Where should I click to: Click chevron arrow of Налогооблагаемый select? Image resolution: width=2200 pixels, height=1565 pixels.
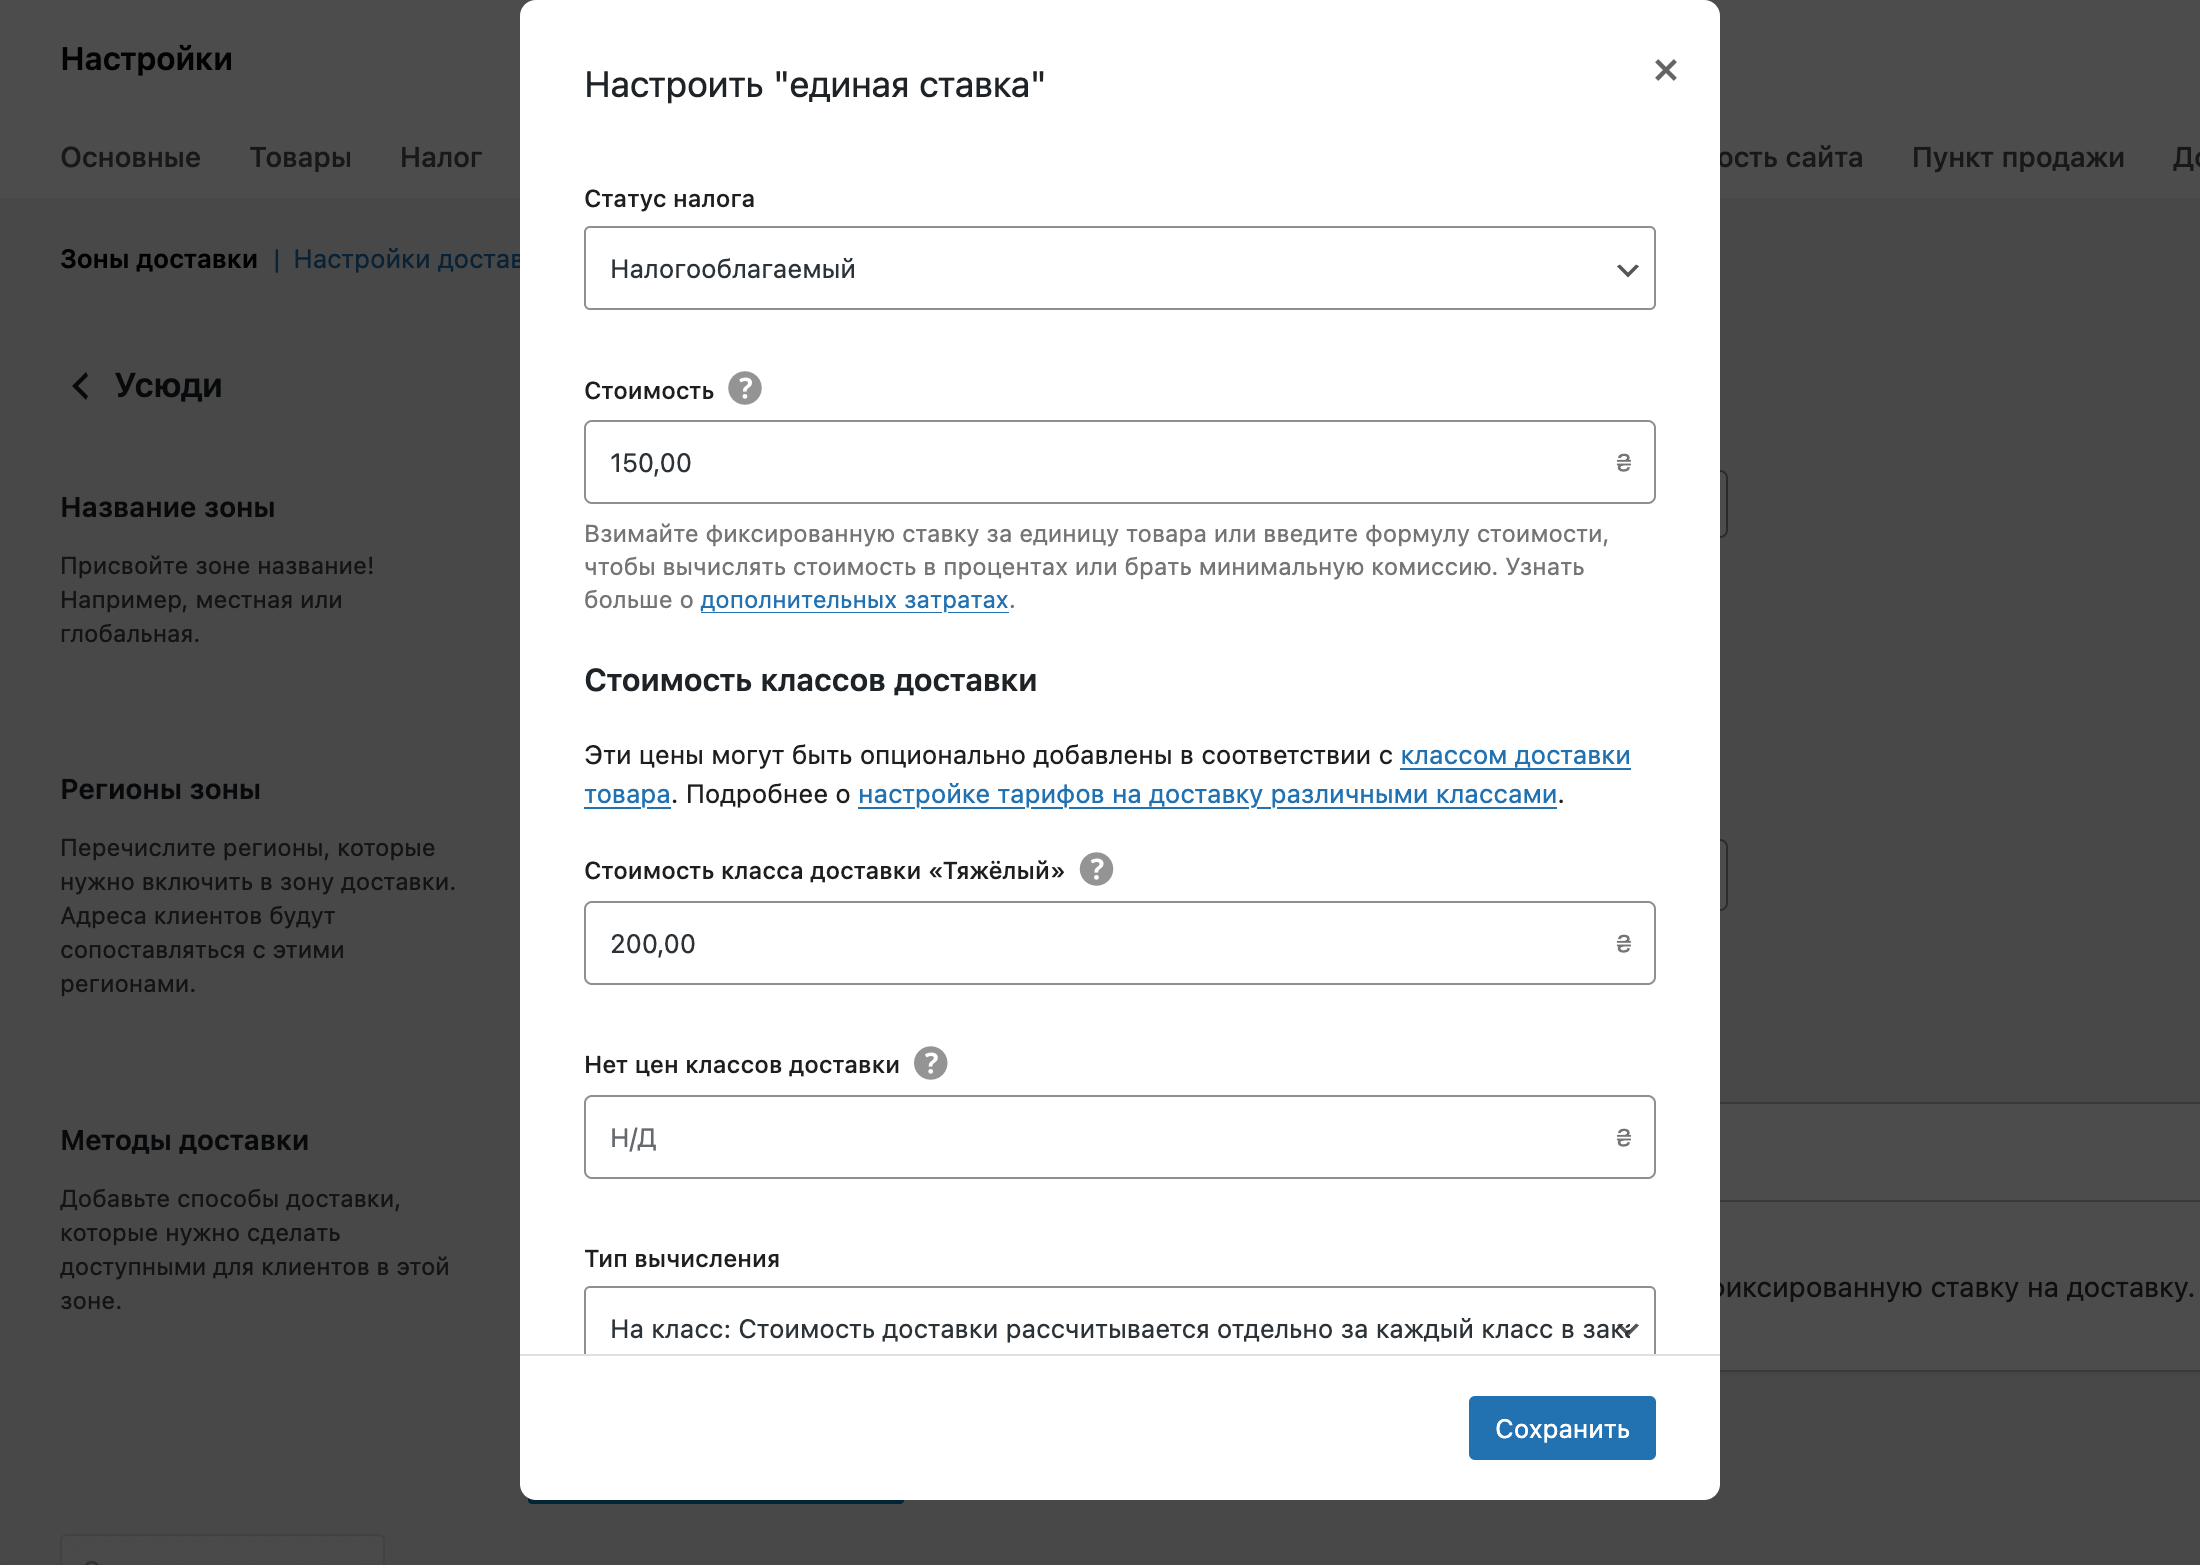[1627, 270]
